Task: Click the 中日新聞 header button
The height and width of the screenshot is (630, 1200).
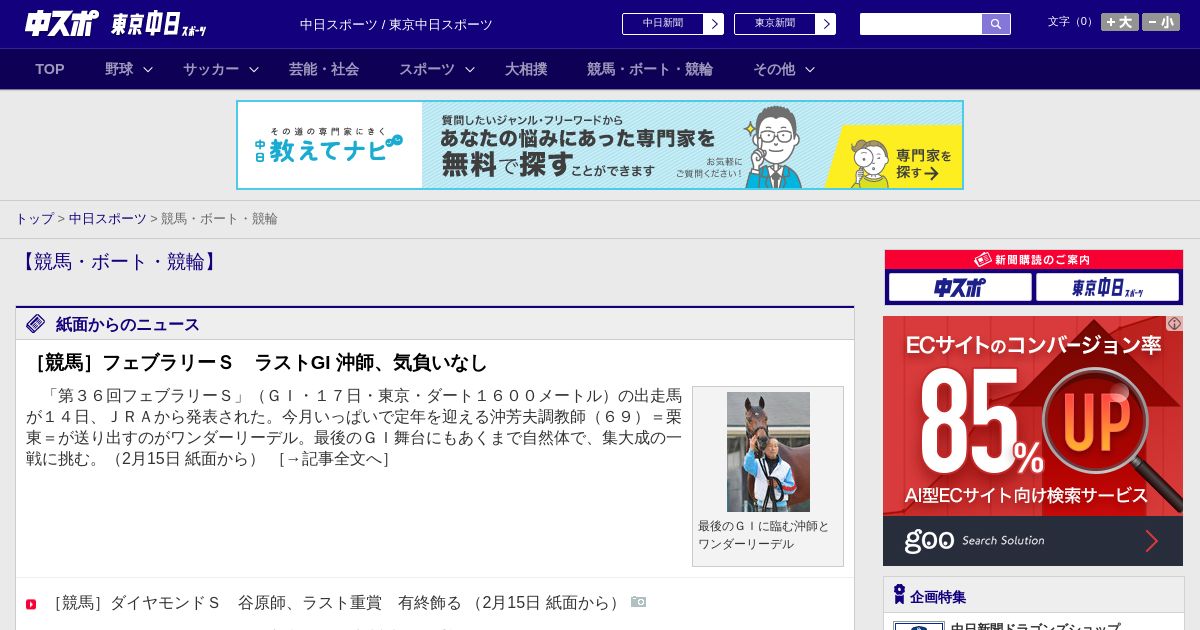Action: [663, 24]
